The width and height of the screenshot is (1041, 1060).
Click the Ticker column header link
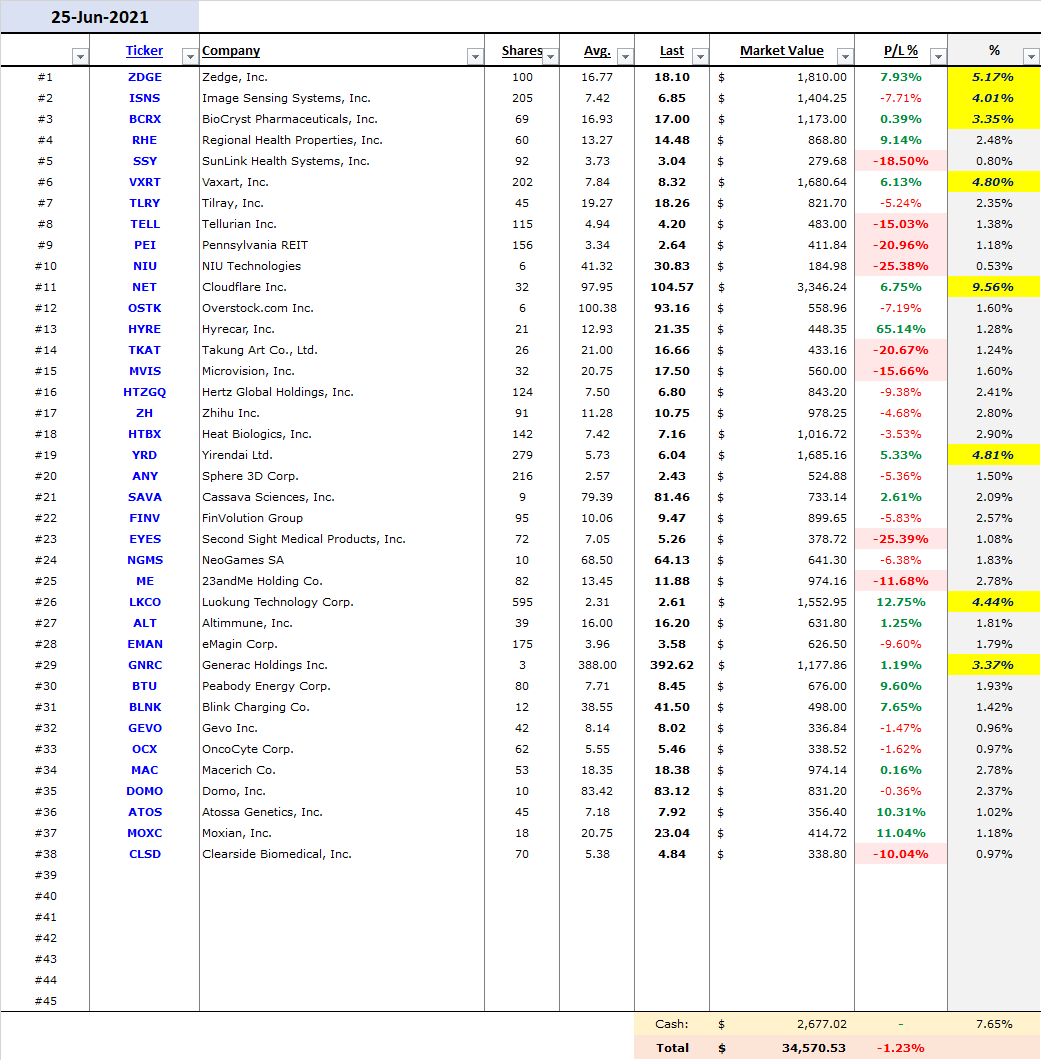coord(144,51)
